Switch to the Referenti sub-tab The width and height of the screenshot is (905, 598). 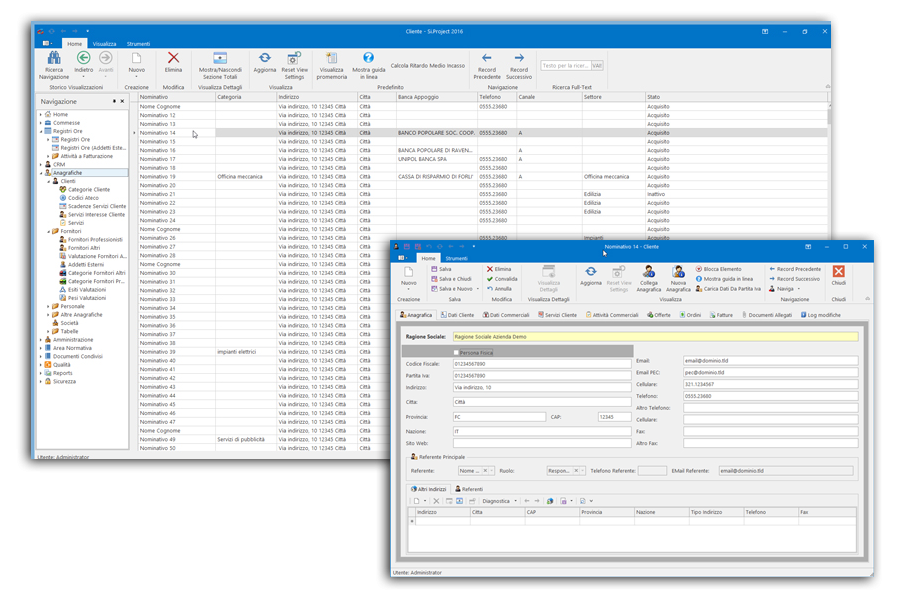pos(469,489)
